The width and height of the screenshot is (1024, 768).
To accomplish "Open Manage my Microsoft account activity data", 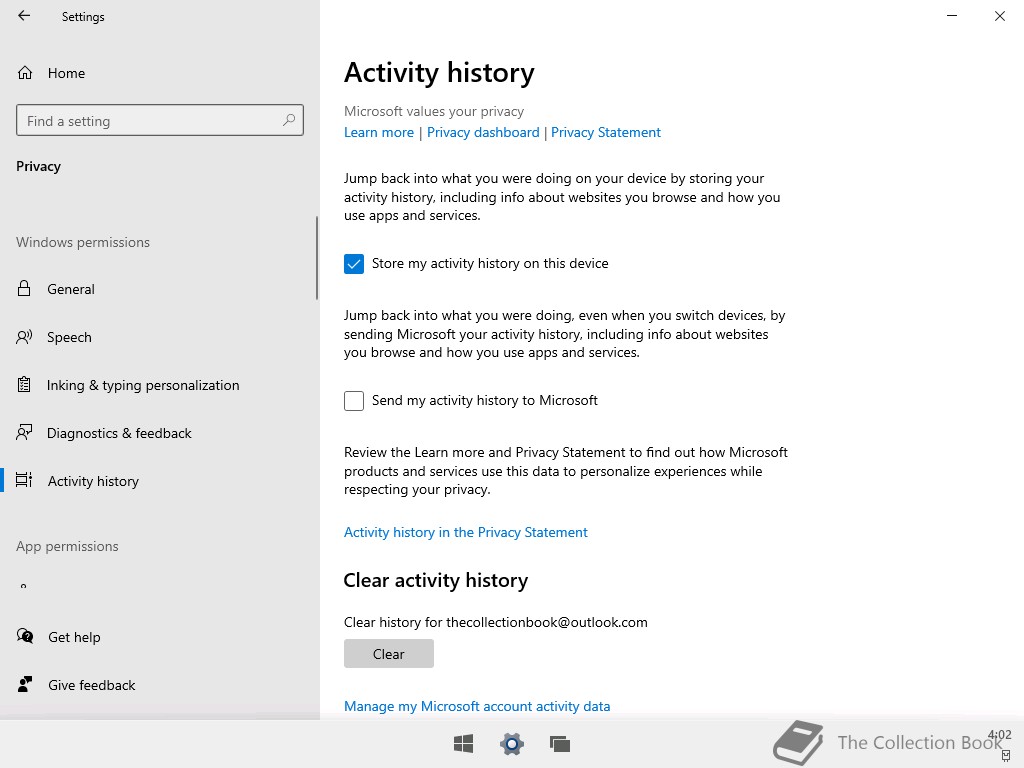I will pos(477,706).
